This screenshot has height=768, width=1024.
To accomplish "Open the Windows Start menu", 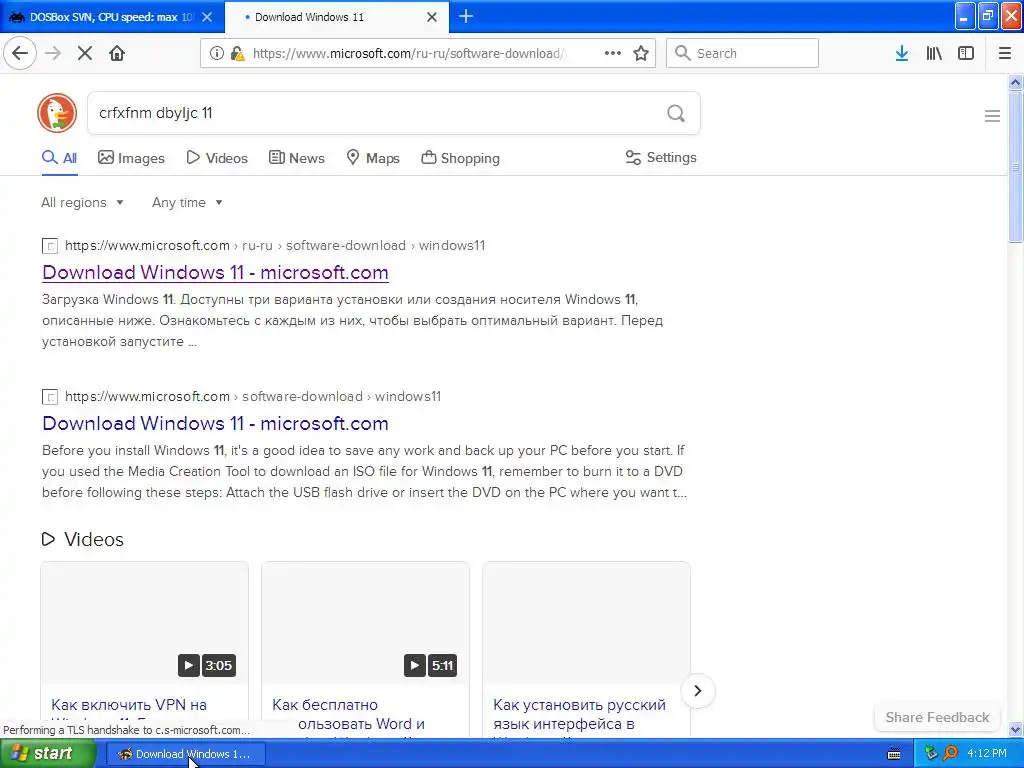I will pos(48,754).
